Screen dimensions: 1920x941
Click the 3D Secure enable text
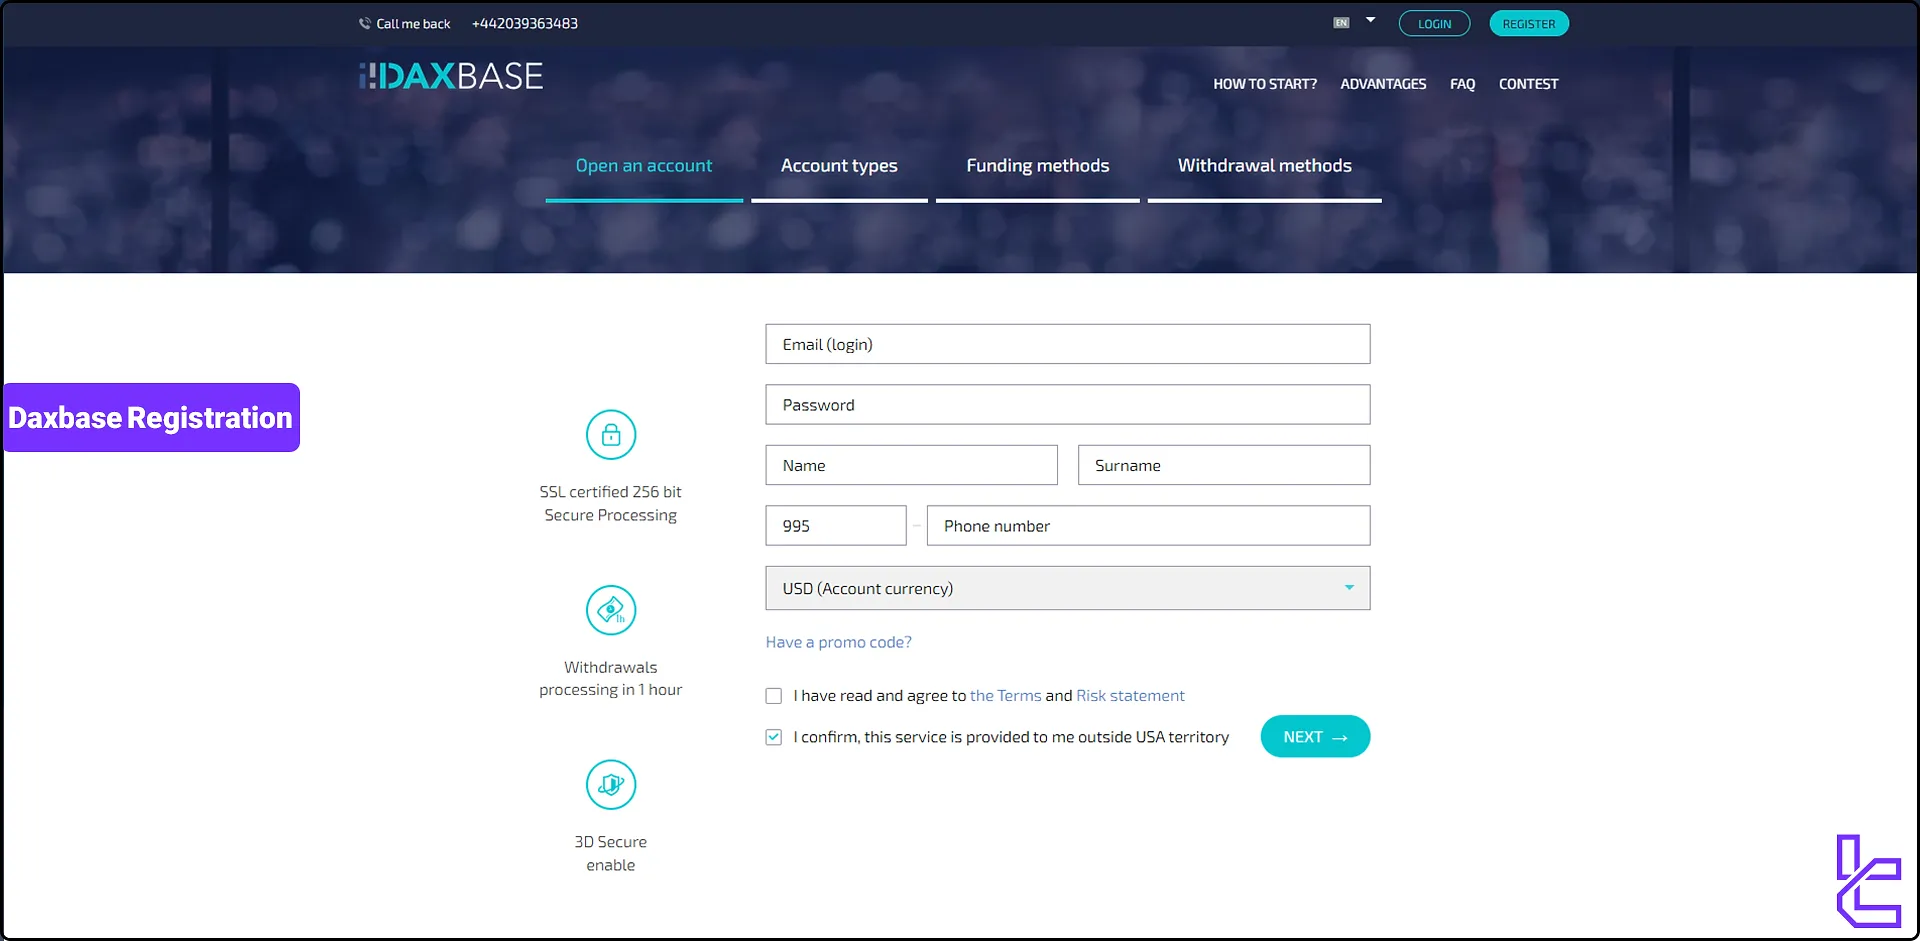coord(611,854)
